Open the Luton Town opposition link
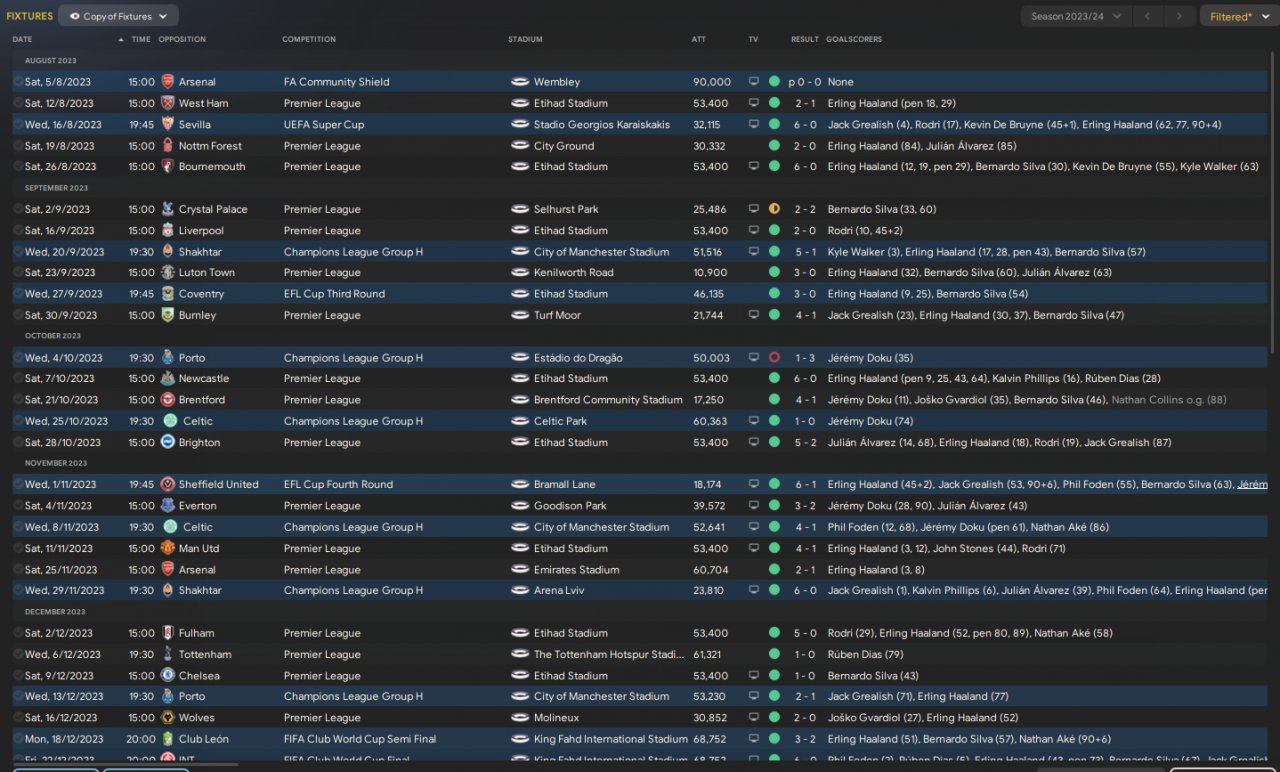This screenshot has width=1280, height=772. pos(207,273)
